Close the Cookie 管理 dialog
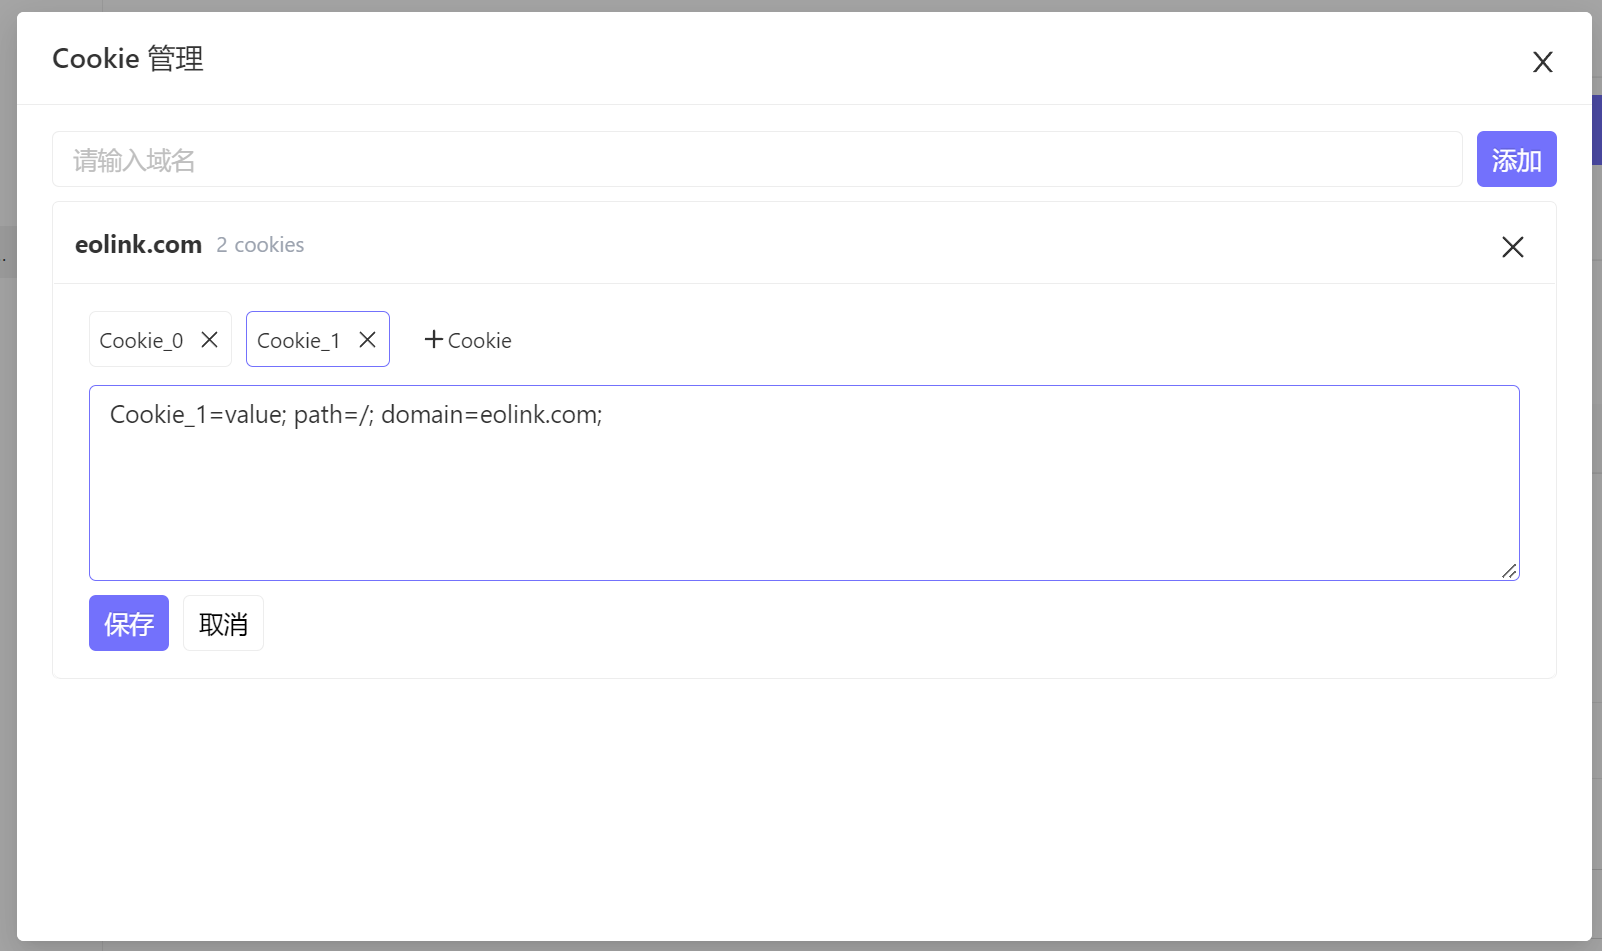Screen dimensions: 1602x951 click(1542, 62)
